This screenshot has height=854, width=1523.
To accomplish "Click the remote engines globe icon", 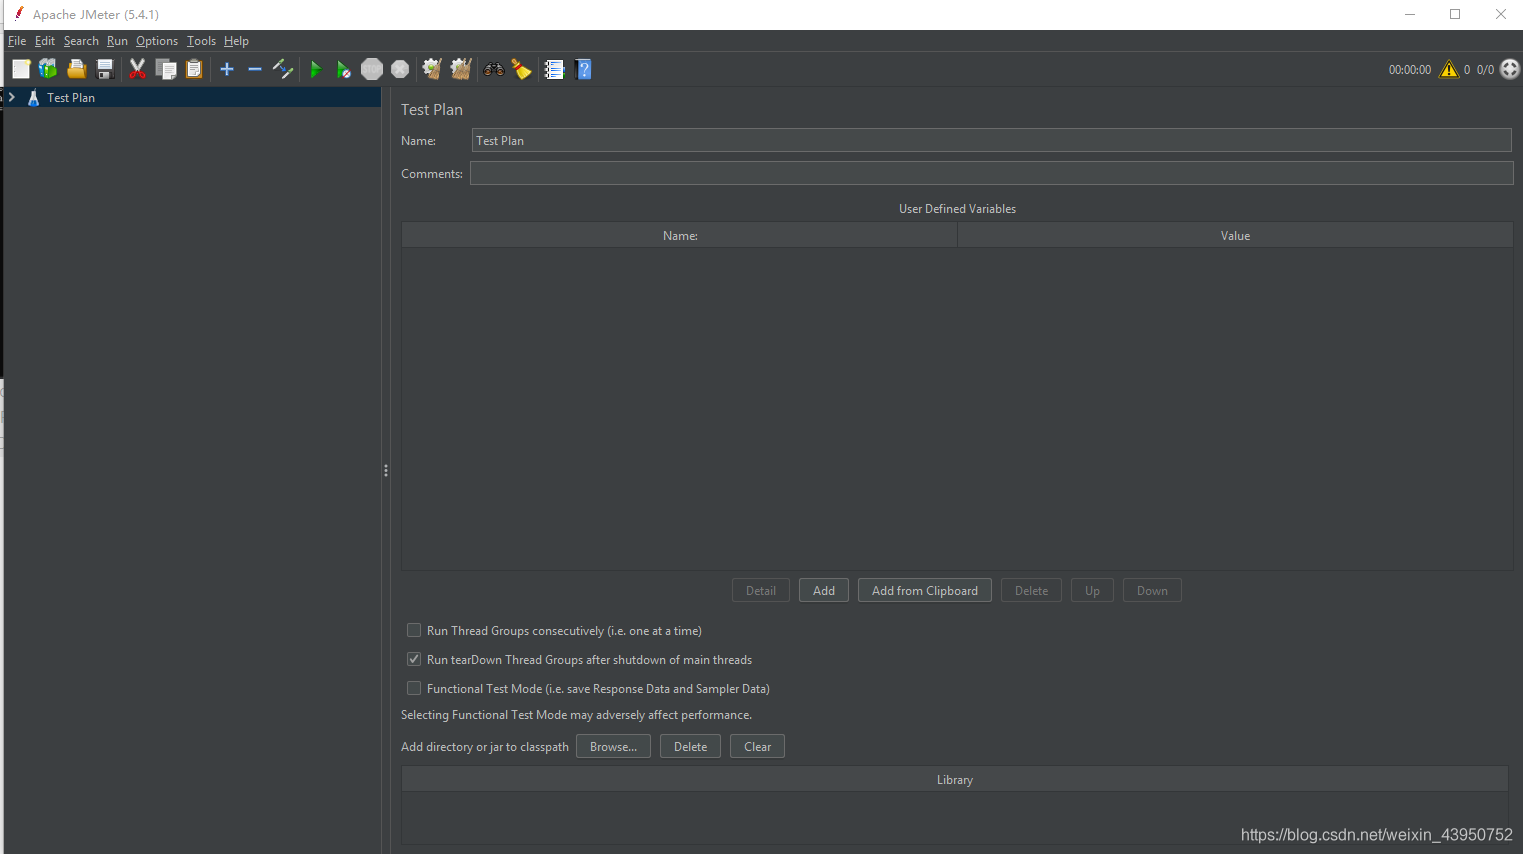I will pos(1510,69).
